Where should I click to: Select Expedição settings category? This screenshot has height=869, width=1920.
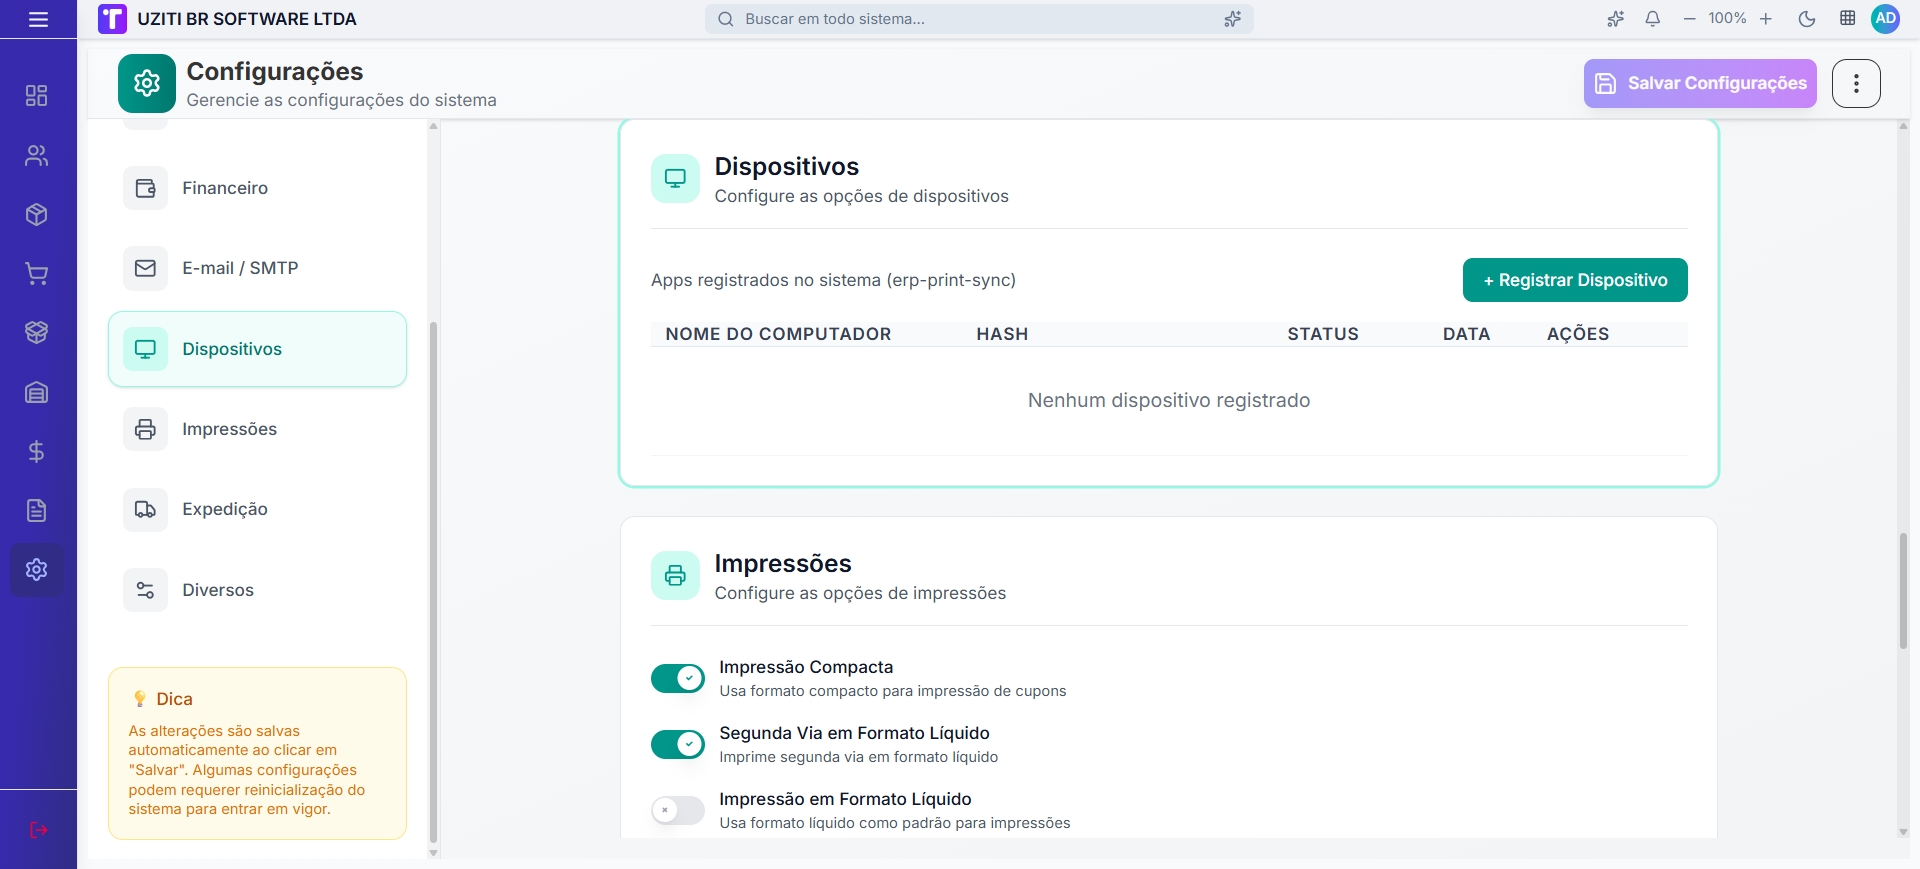pyautogui.click(x=258, y=509)
